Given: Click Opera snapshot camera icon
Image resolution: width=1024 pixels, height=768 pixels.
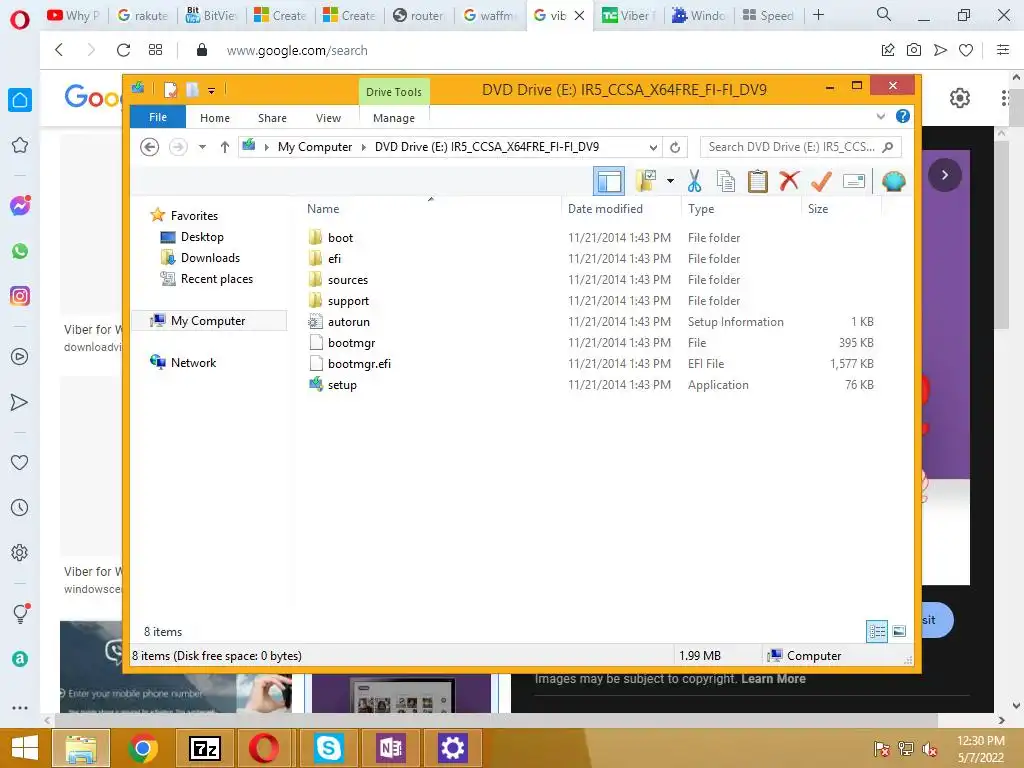Looking at the screenshot, I should pyautogui.click(x=914, y=50).
